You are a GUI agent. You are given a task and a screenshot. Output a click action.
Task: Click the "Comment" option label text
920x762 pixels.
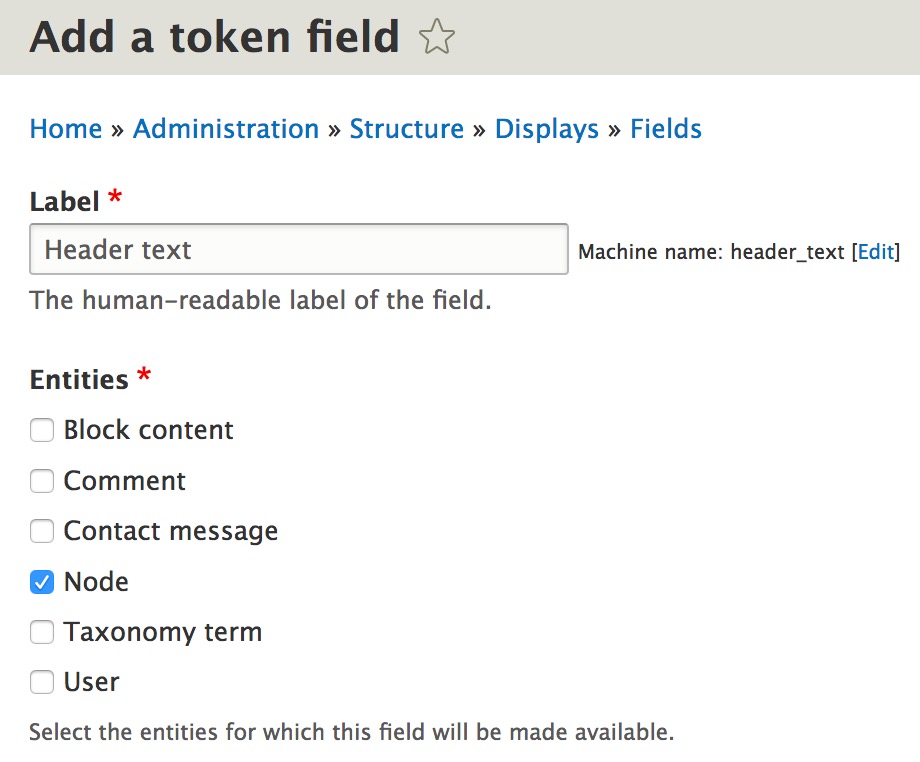coord(124,481)
